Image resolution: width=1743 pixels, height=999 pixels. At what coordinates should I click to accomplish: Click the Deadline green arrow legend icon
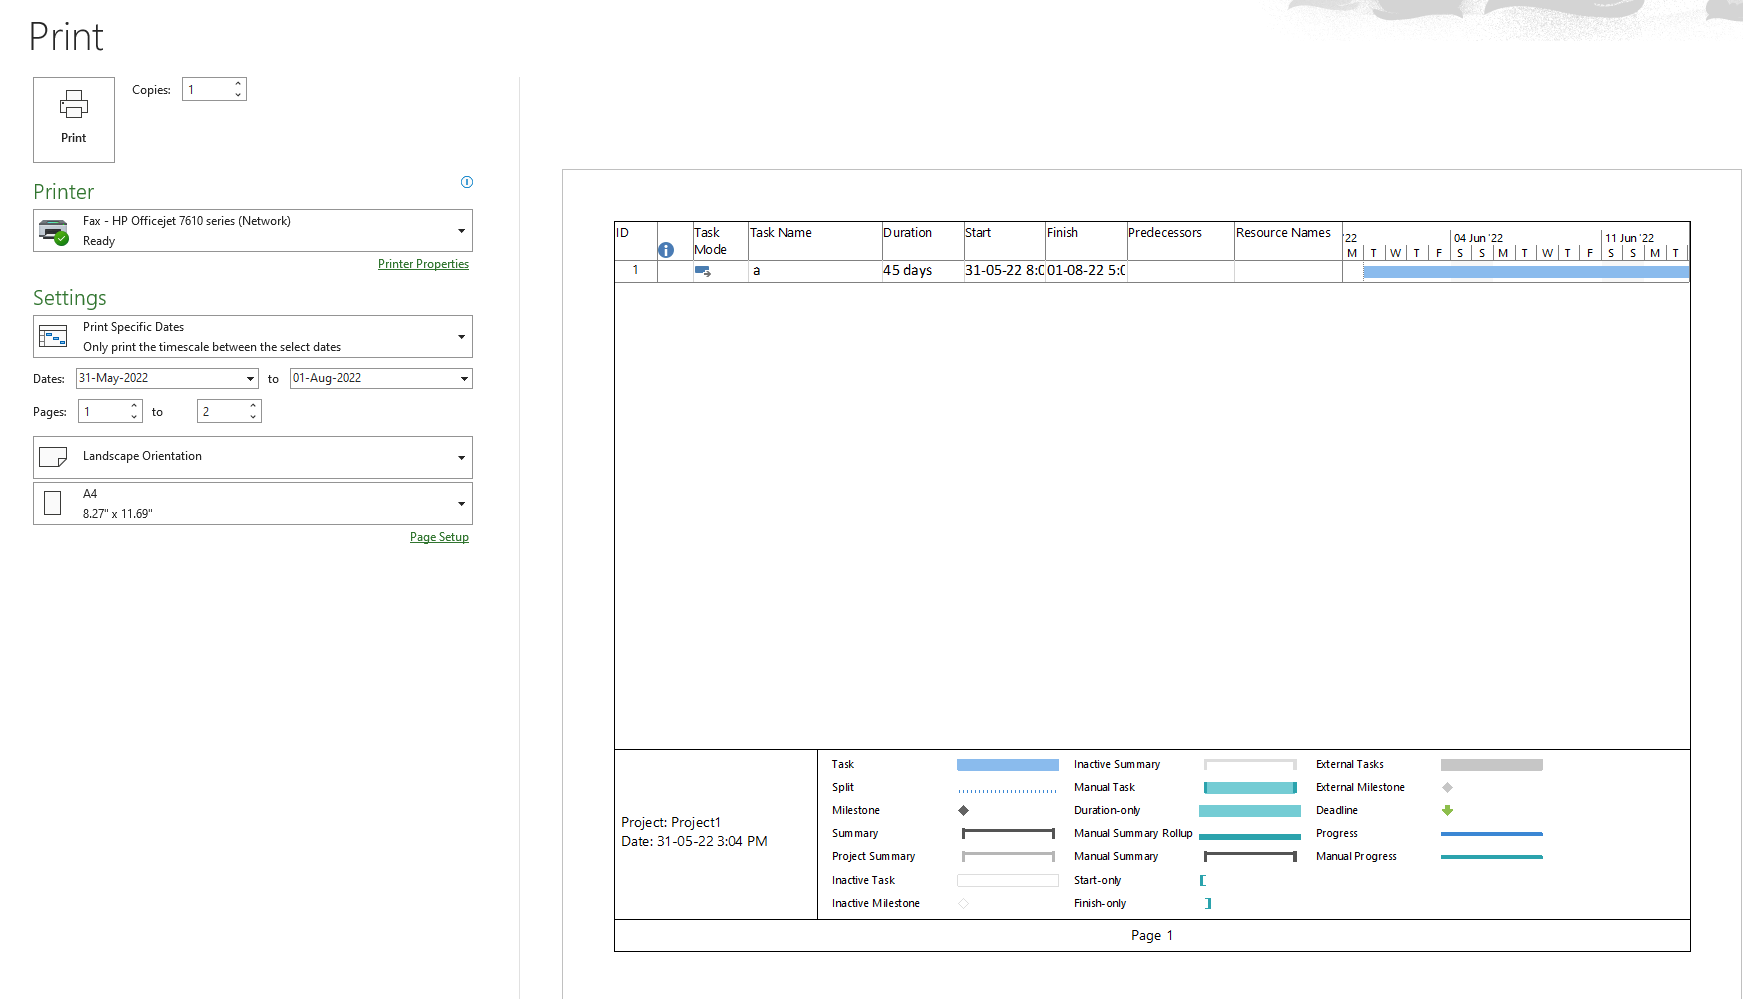(x=1447, y=811)
